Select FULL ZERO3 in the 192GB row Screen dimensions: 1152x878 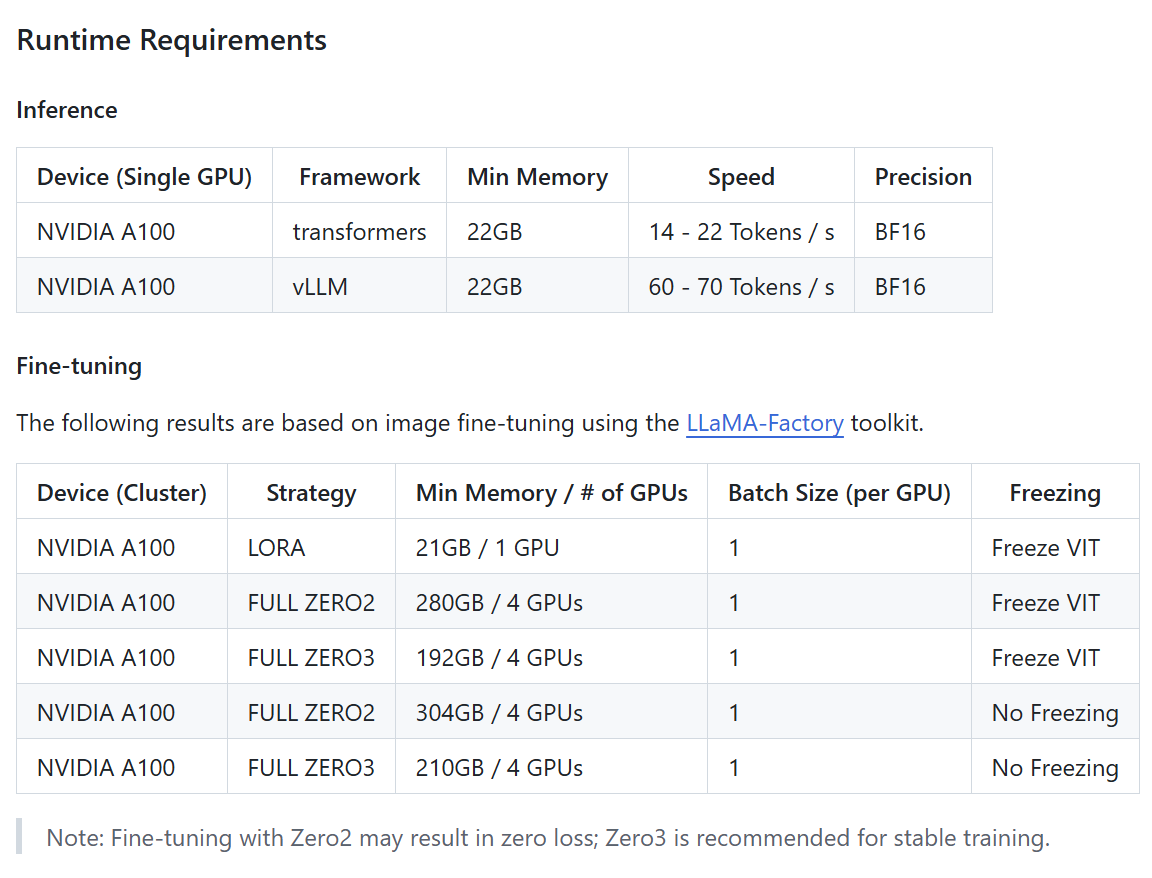tap(311, 658)
